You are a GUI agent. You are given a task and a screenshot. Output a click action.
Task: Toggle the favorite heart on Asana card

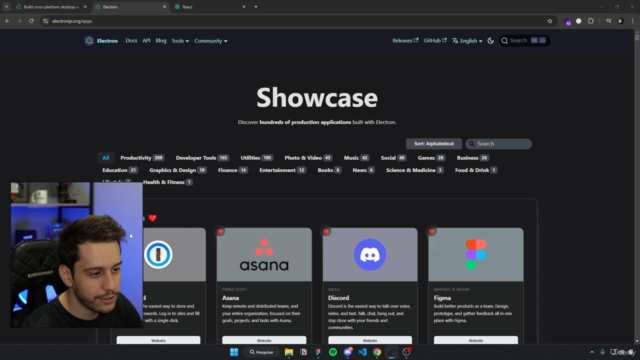click(220, 231)
